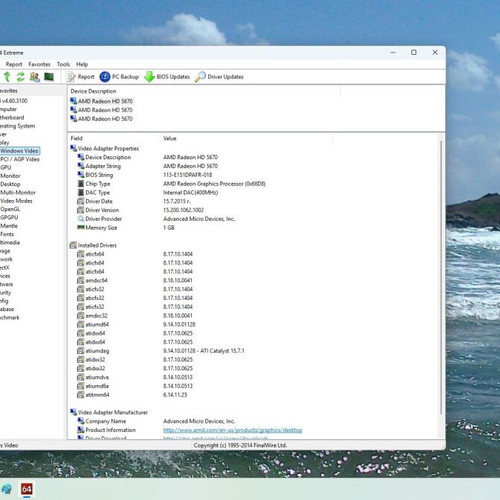Image resolution: width=500 pixels, height=500 pixels.
Task: Open the Report toolbar button
Action: click(x=80, y=77)
